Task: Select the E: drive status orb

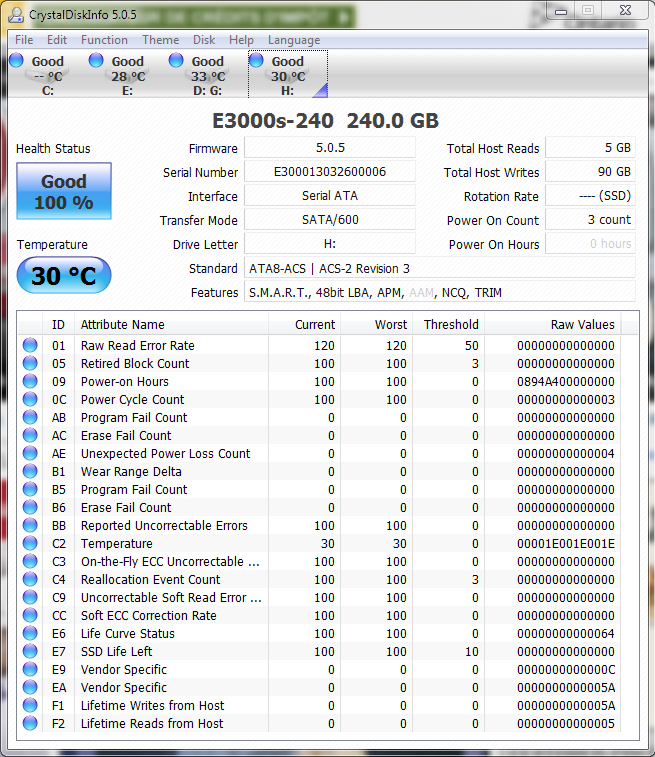Action: 97,61
